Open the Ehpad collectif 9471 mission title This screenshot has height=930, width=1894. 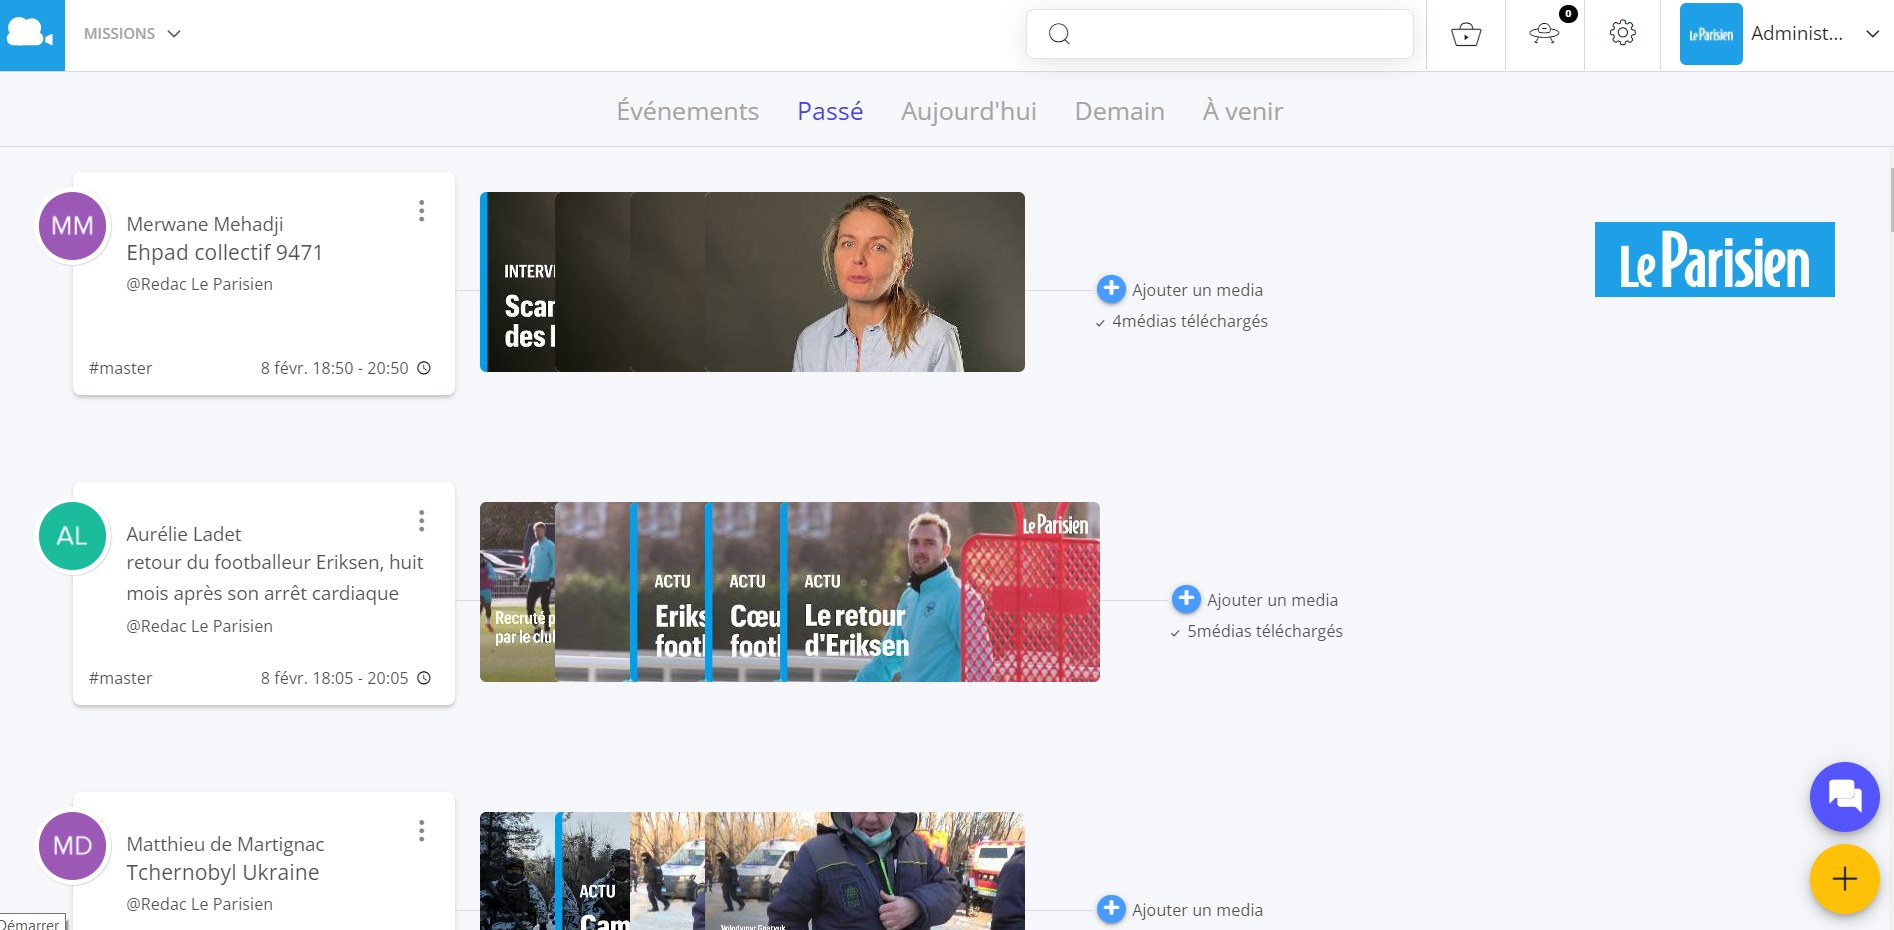click(224, 253)
